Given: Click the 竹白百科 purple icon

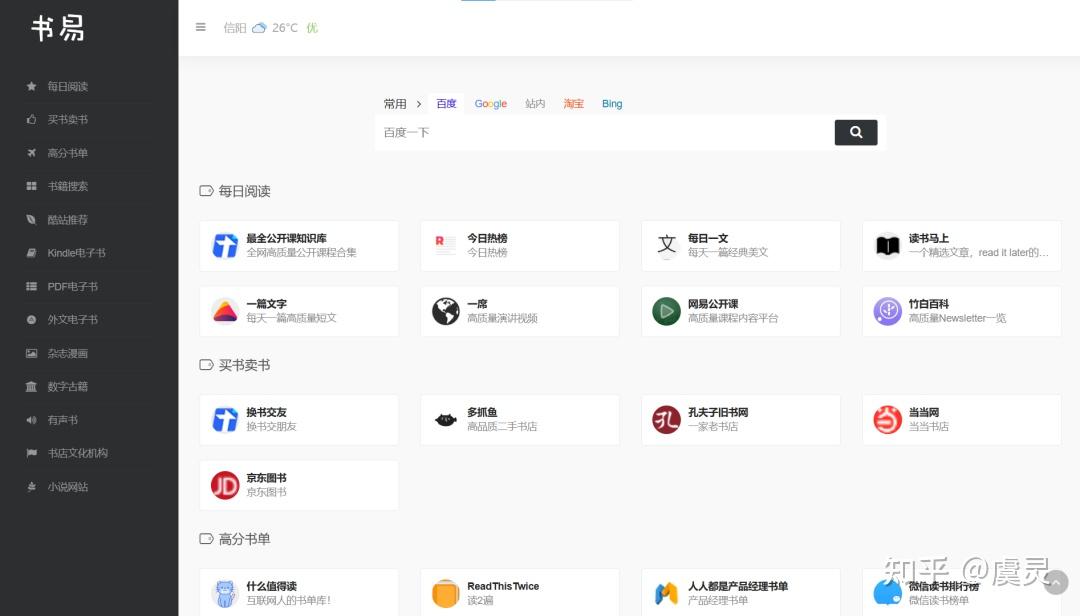Looking at the screenshot, I should [x=887, y=311].
